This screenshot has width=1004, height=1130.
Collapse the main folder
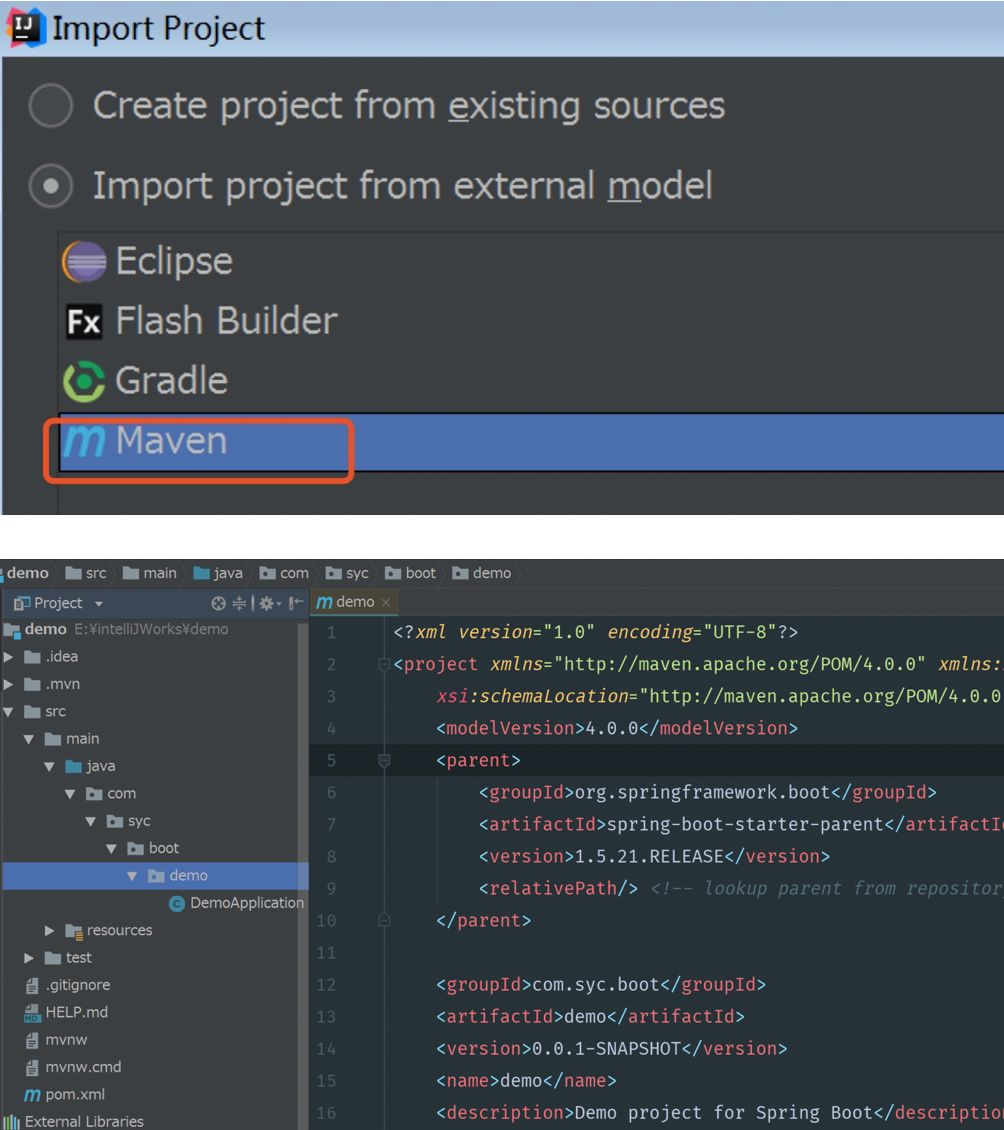29,739
